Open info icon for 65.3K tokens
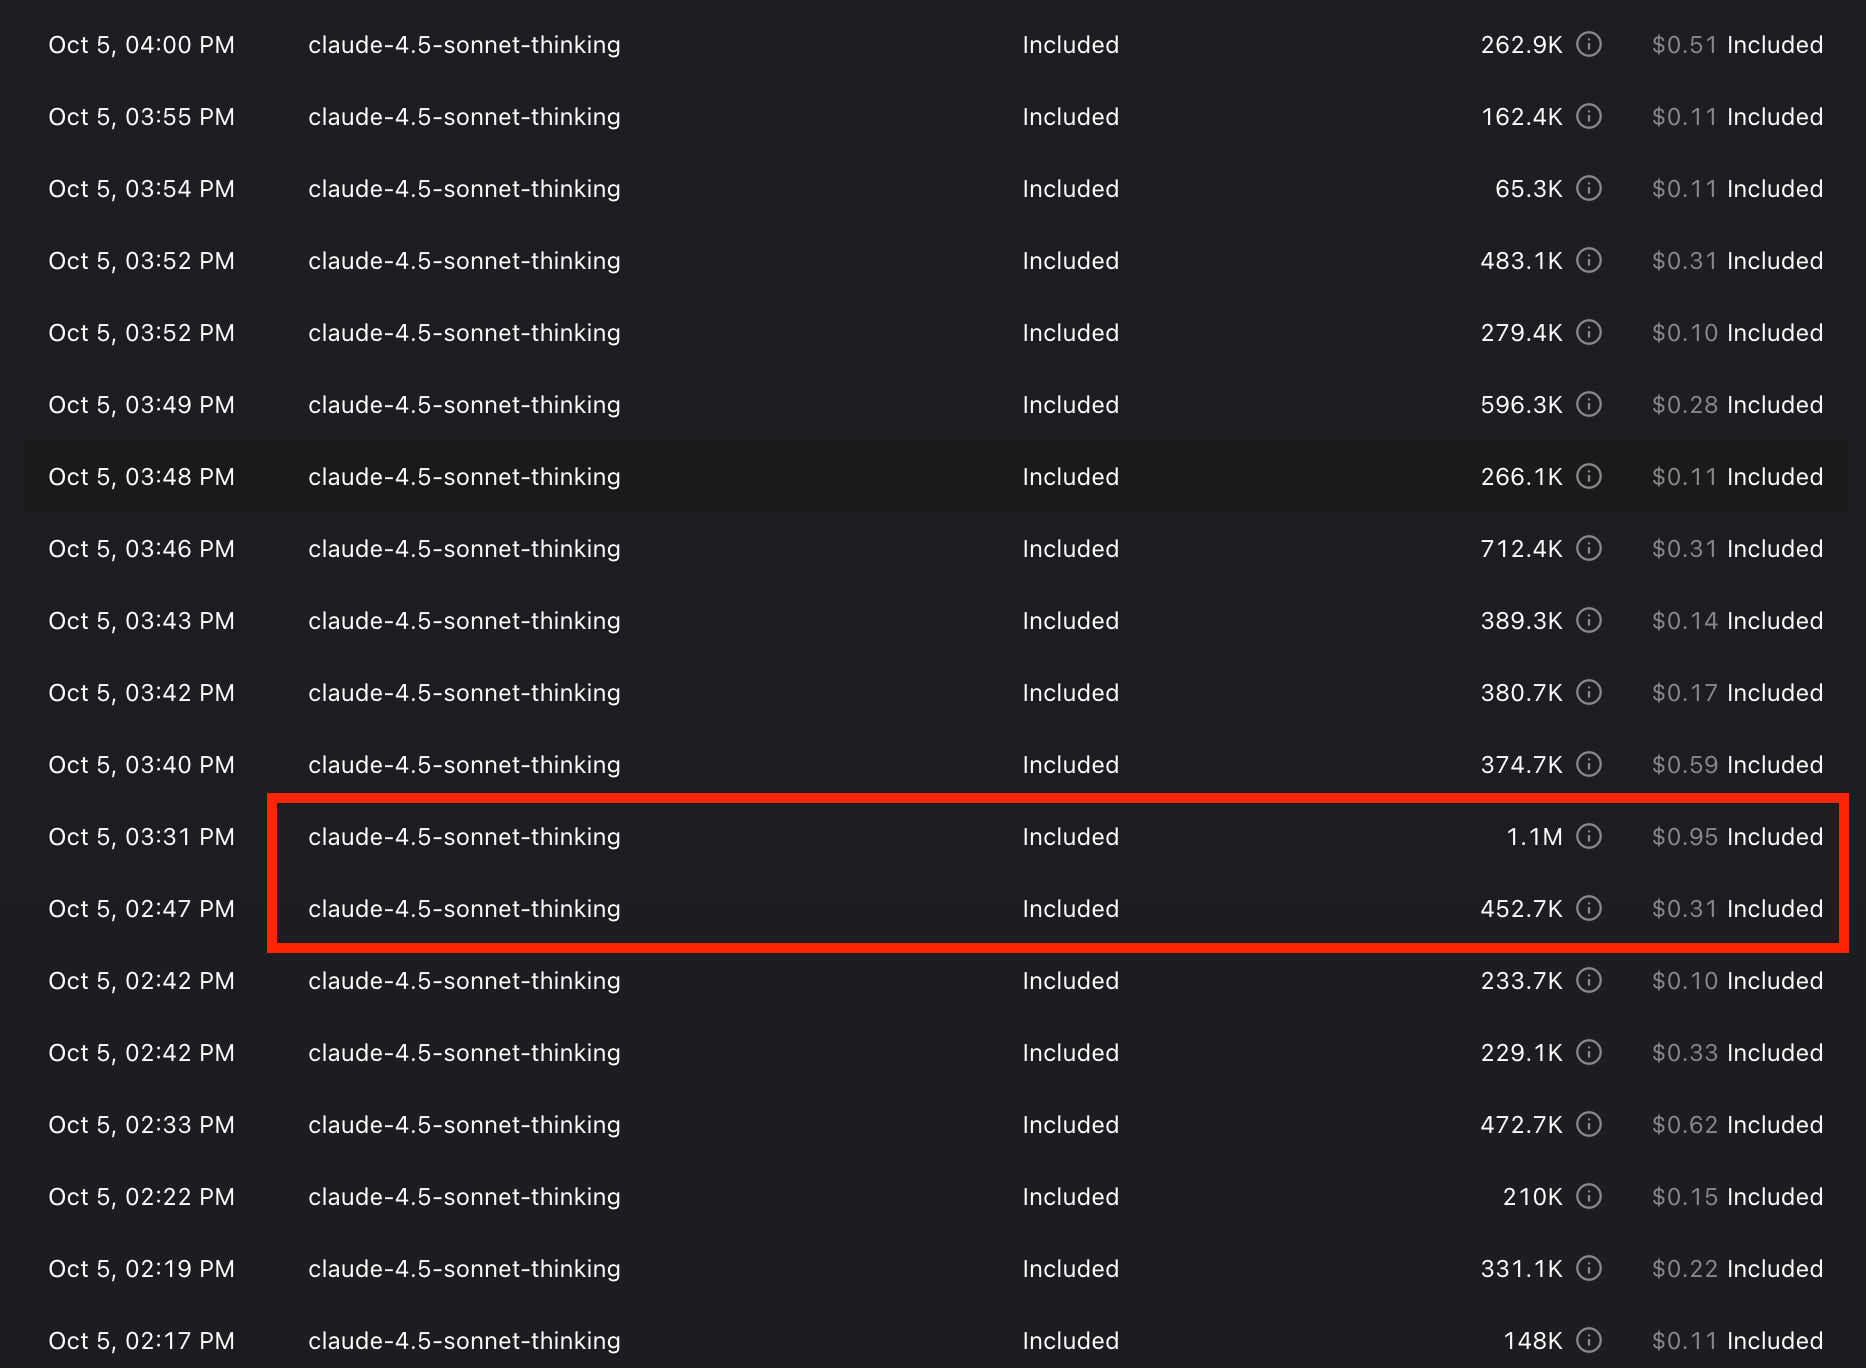1866x1368 pixels. (1589, 188)
